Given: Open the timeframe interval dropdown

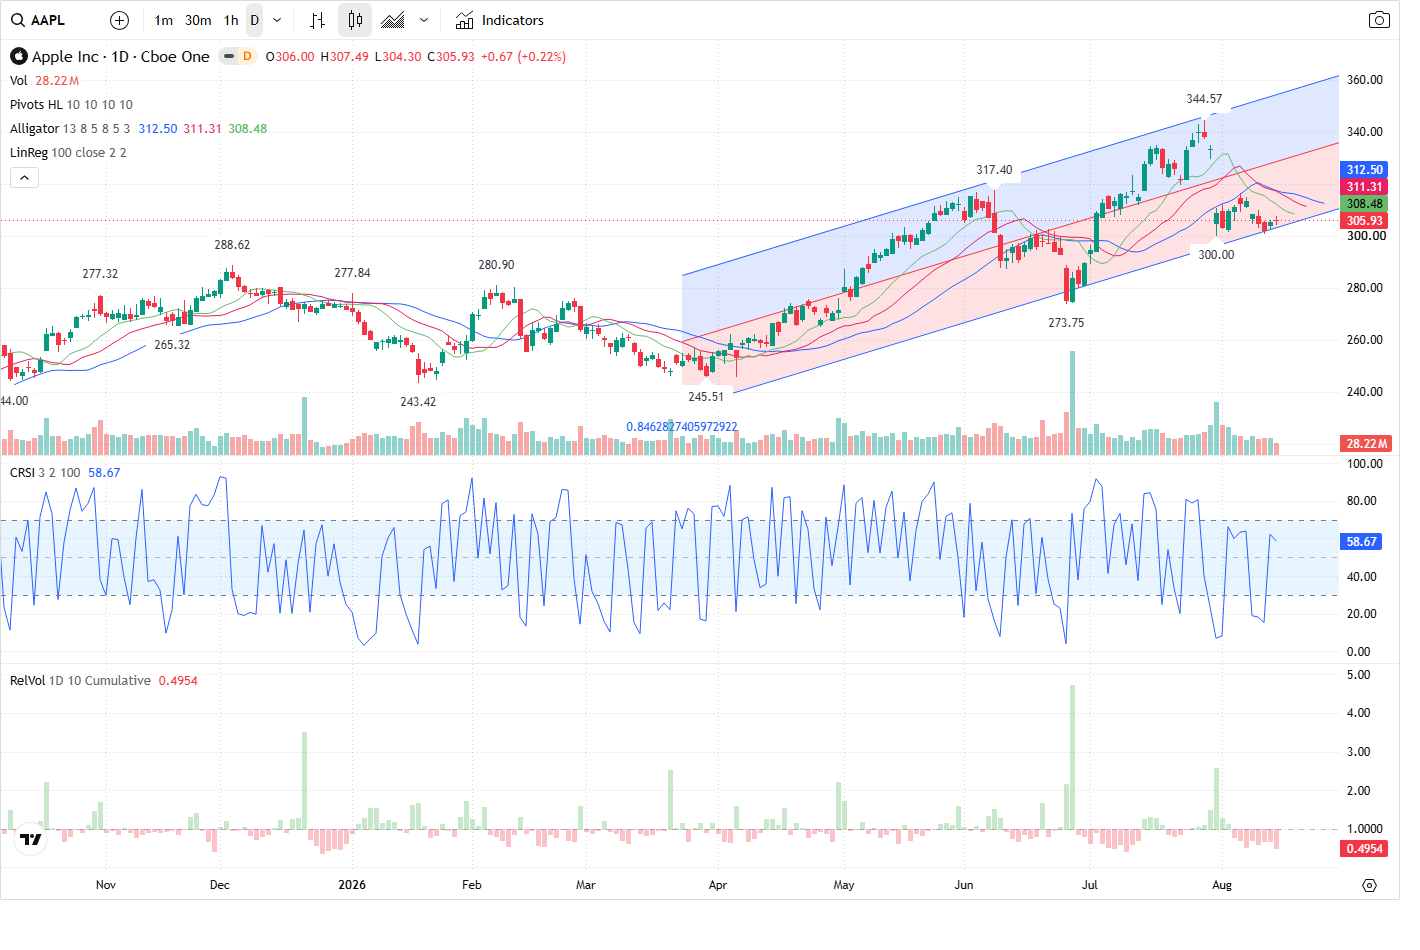Looking at the screenshot, I should [x=277, y=20].
